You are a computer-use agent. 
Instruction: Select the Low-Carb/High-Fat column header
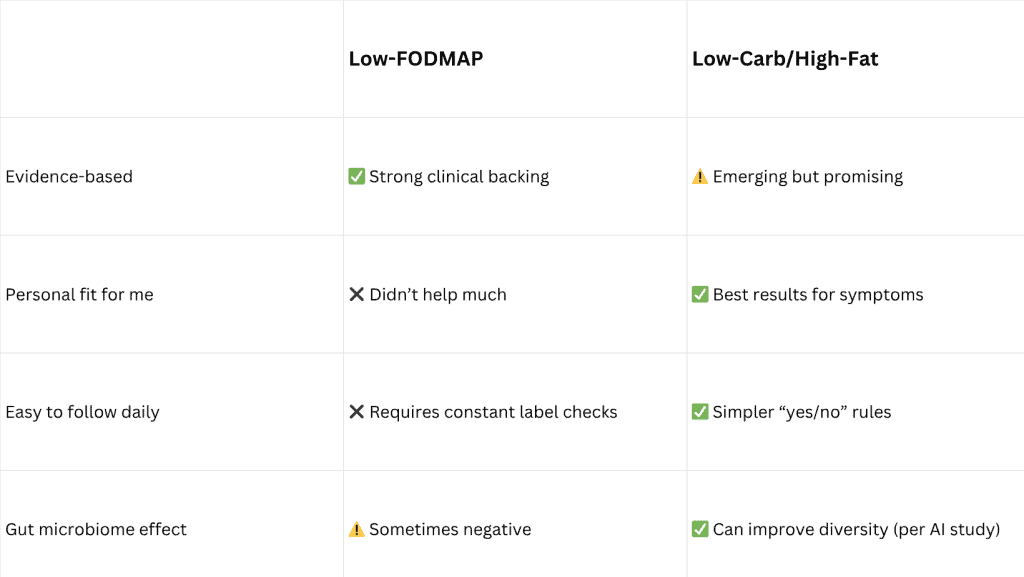(x=785, y=59)
